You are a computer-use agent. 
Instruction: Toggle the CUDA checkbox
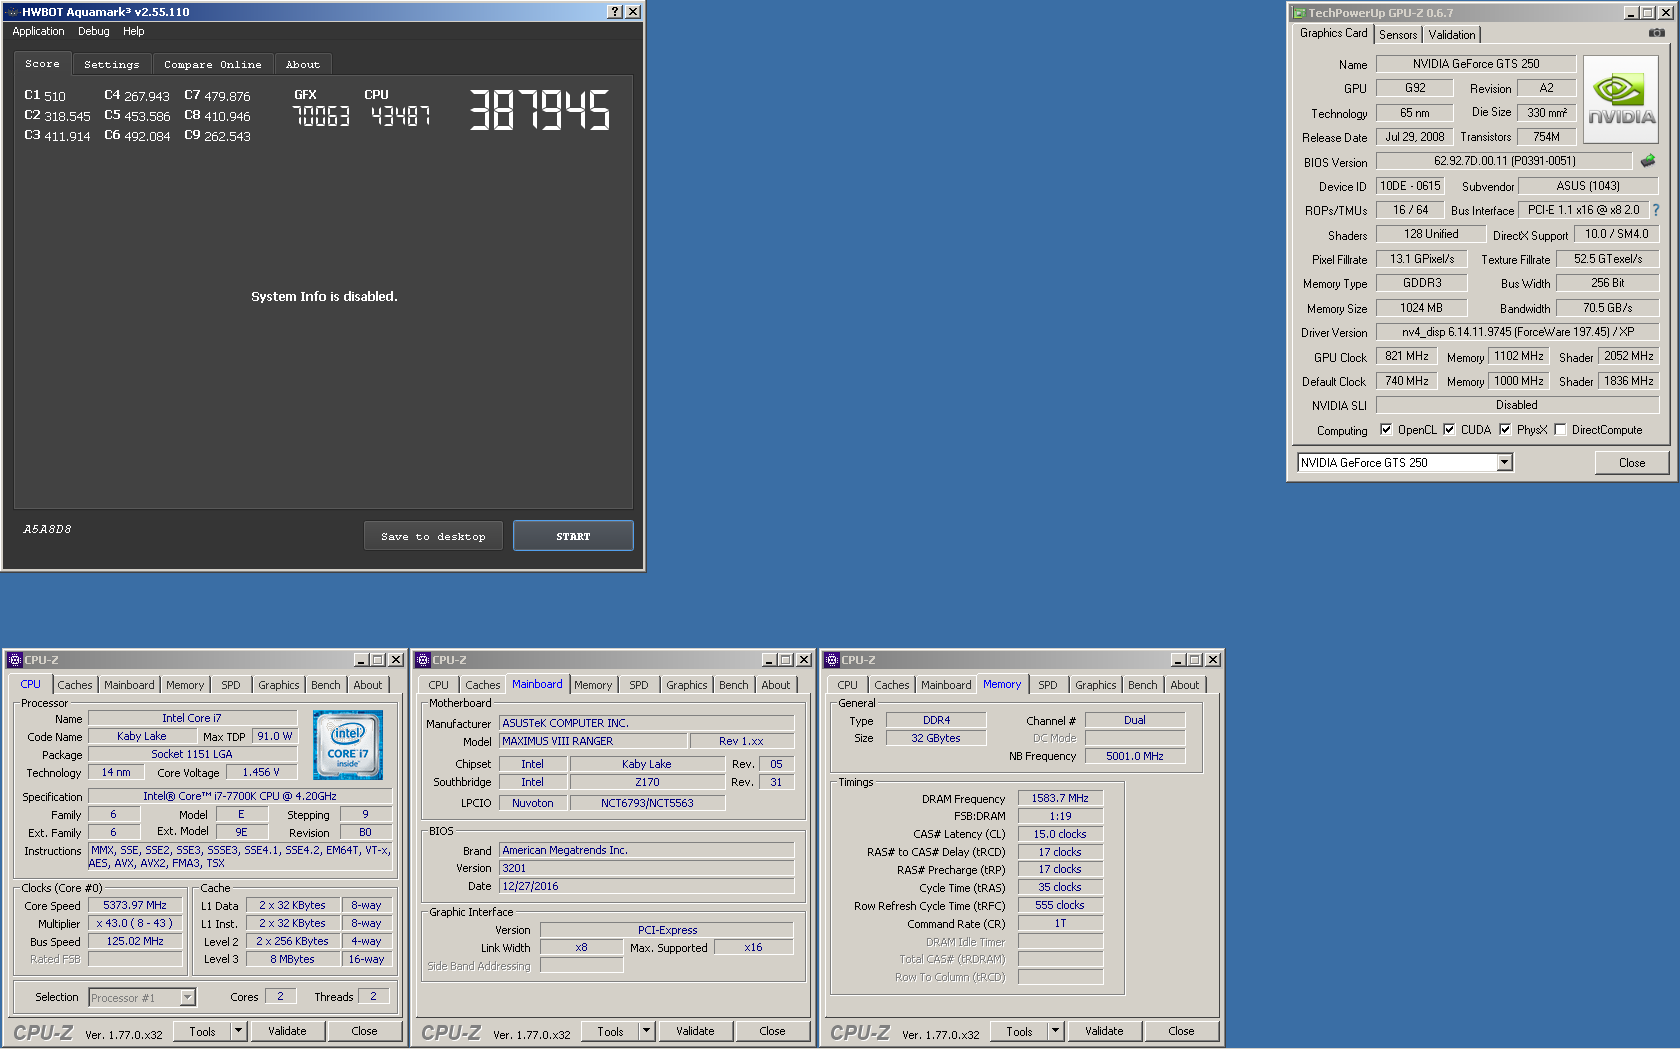click(x=1449, y=429)
